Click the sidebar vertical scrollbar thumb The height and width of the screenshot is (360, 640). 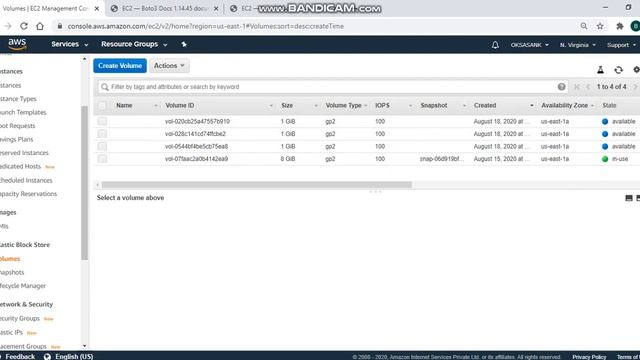[84, 183]
